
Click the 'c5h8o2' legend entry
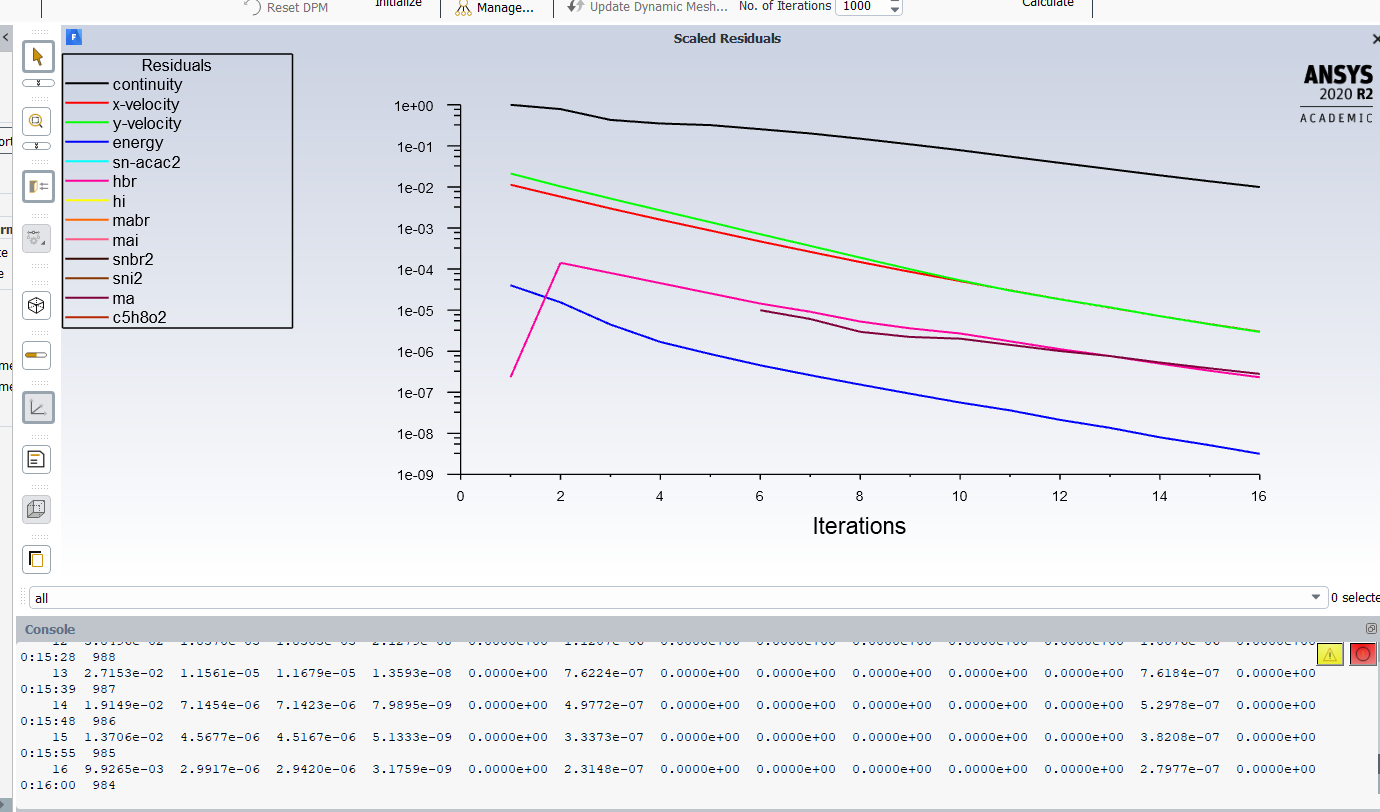click(140, 318)
